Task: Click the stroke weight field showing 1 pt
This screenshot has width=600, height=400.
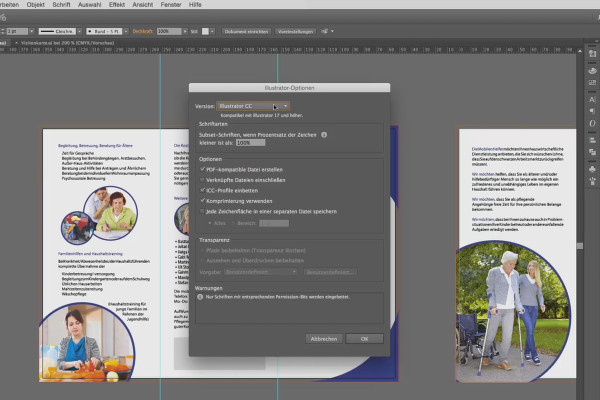Action: 17,31
